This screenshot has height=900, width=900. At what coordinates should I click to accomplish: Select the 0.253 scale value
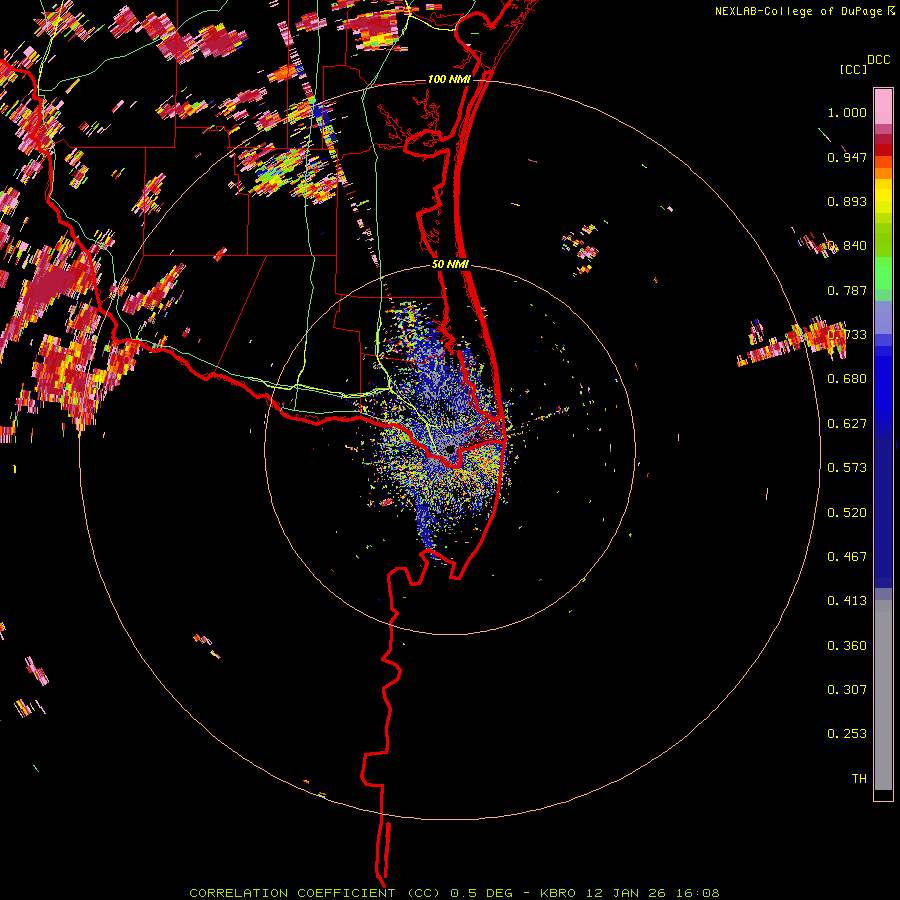847,734
